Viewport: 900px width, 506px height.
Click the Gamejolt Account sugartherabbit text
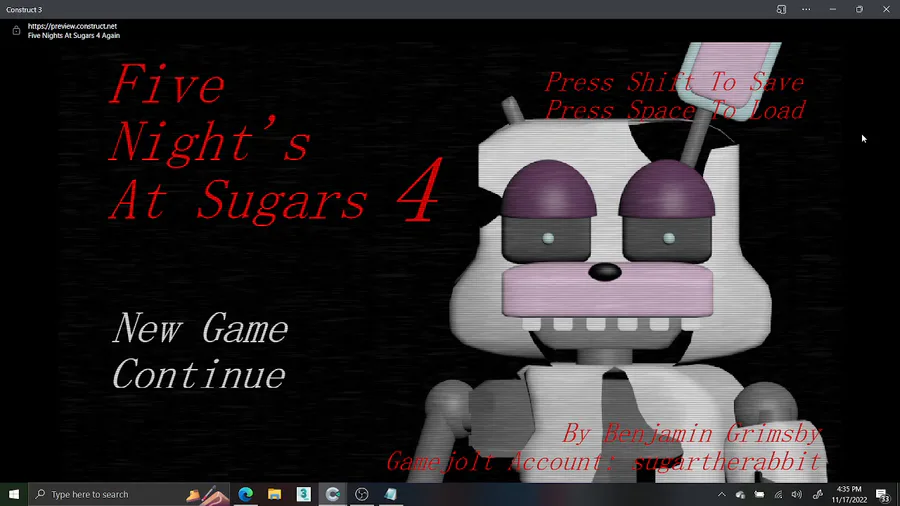pos(603,462)
